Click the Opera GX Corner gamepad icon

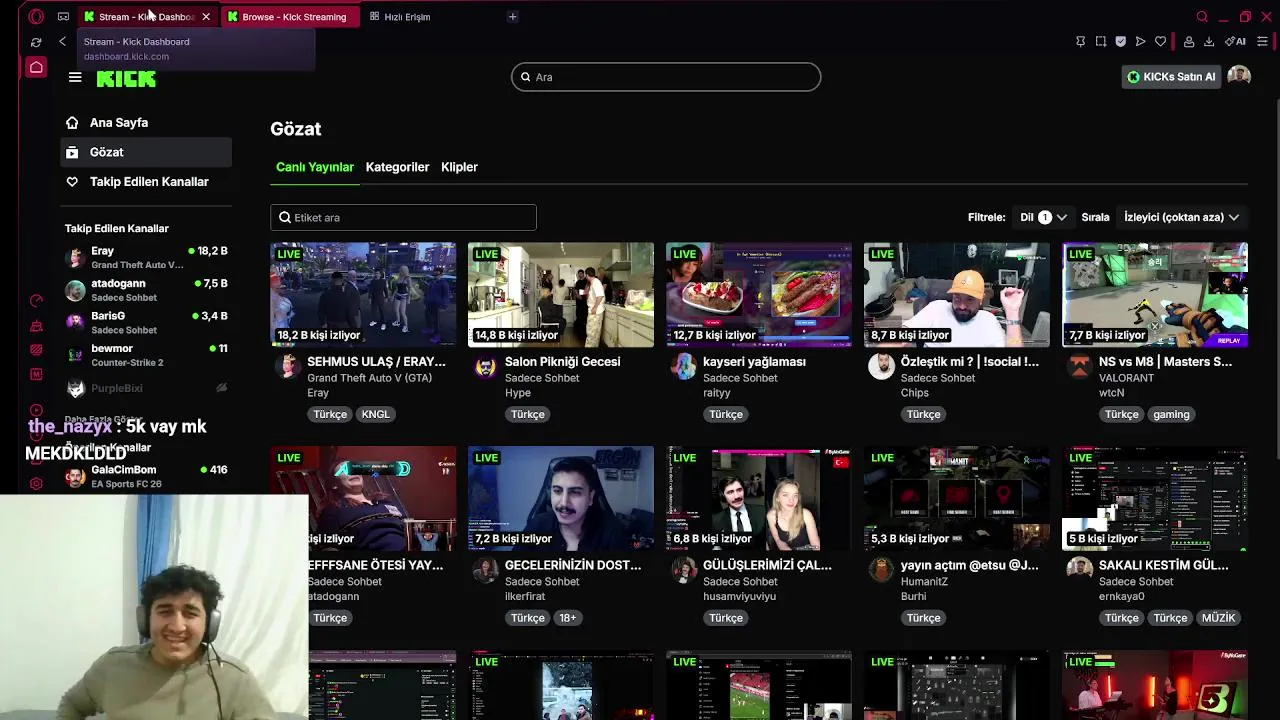pyautogui.click(x=63, y=16)
